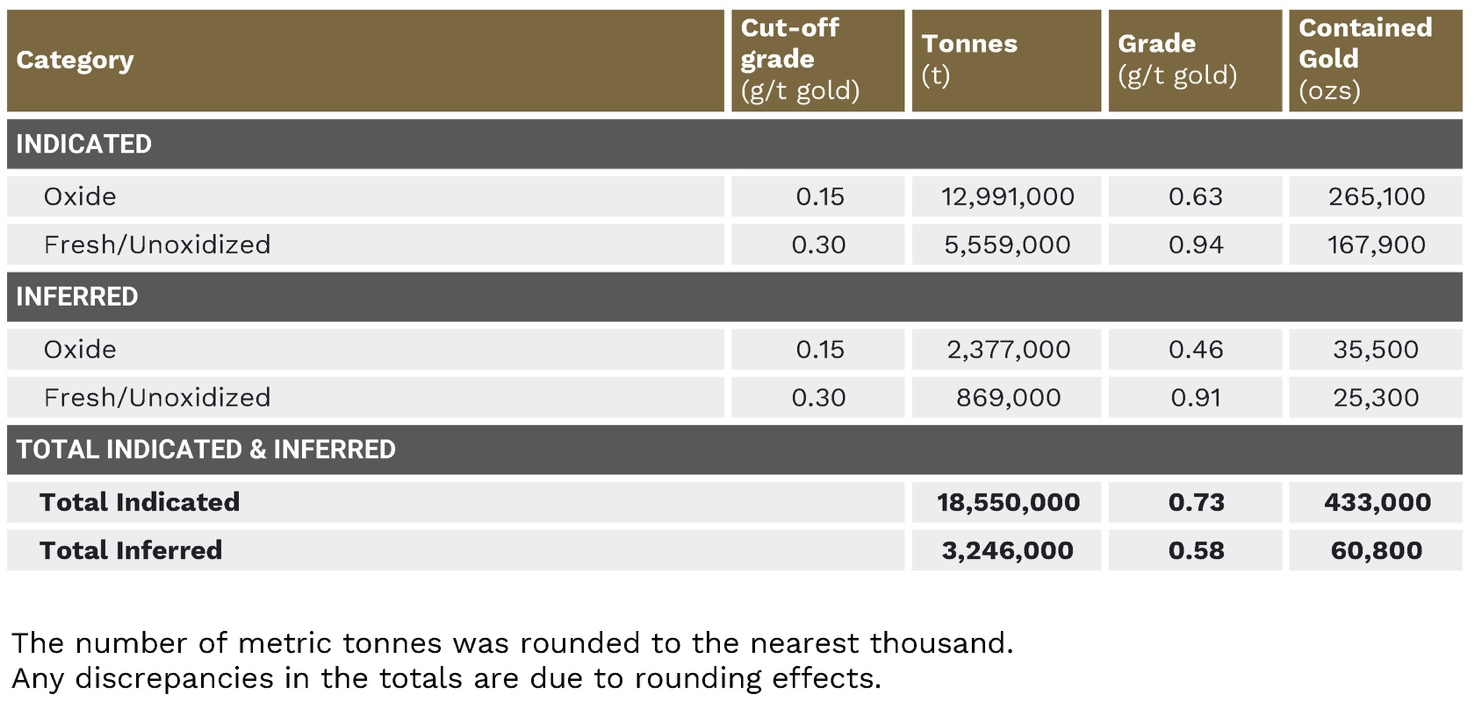Select the 0.94 grade cell

[1195, 245]
